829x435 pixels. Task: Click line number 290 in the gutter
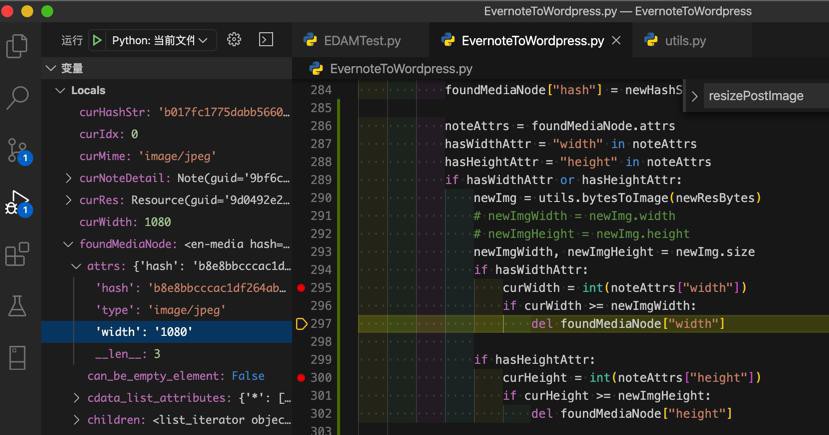click(321, 198)
